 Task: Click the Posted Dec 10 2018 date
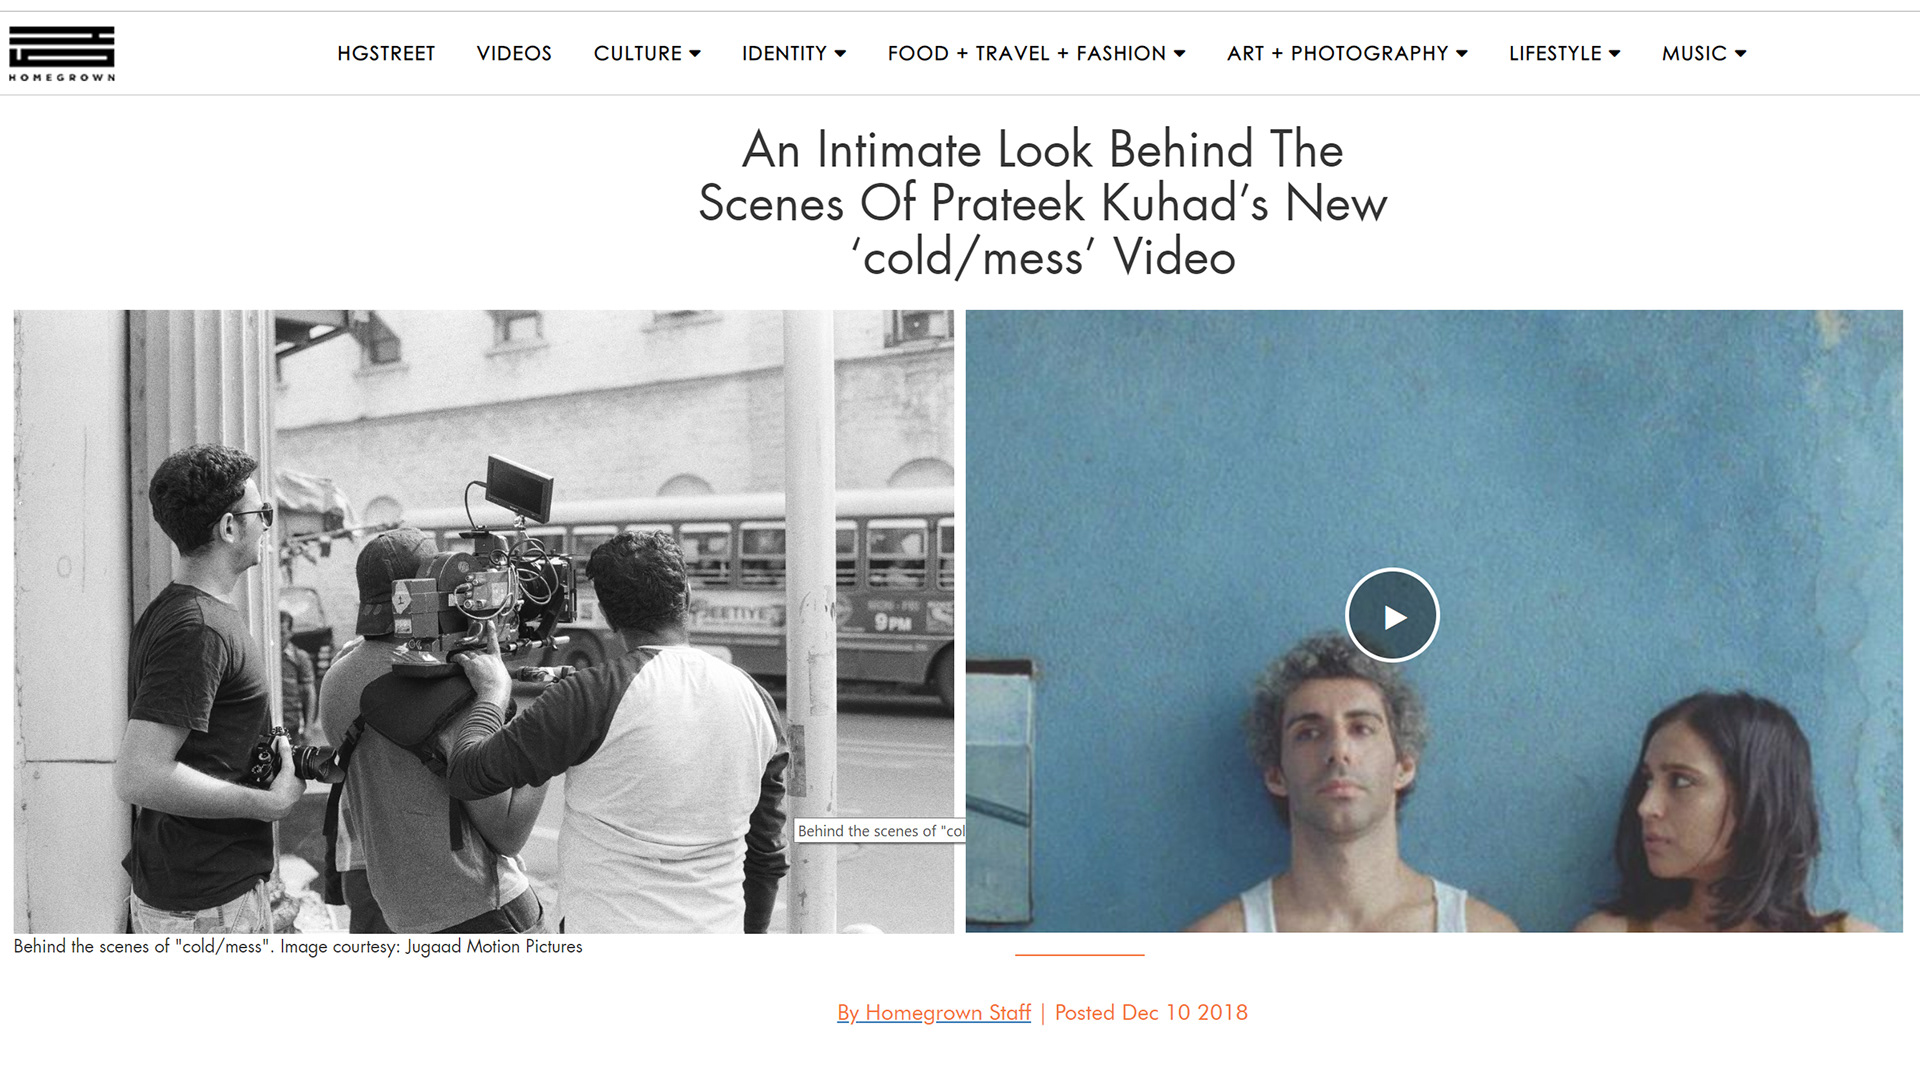[1151, 1013]
